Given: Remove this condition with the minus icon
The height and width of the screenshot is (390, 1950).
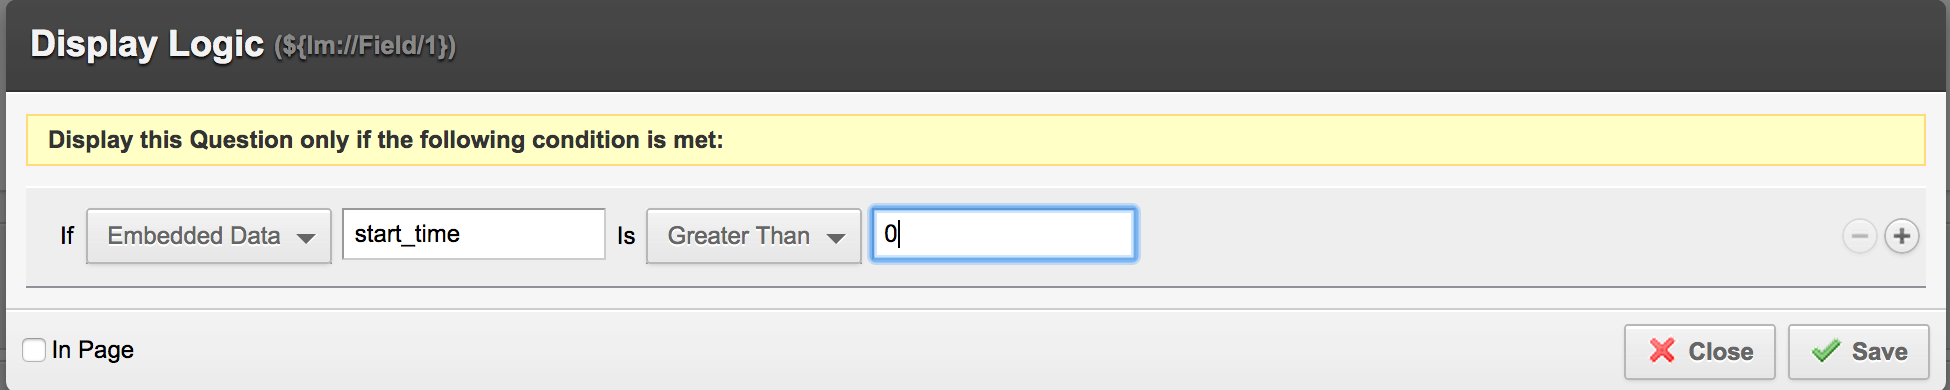Looking at the screenshot, I should [1859, 236].
